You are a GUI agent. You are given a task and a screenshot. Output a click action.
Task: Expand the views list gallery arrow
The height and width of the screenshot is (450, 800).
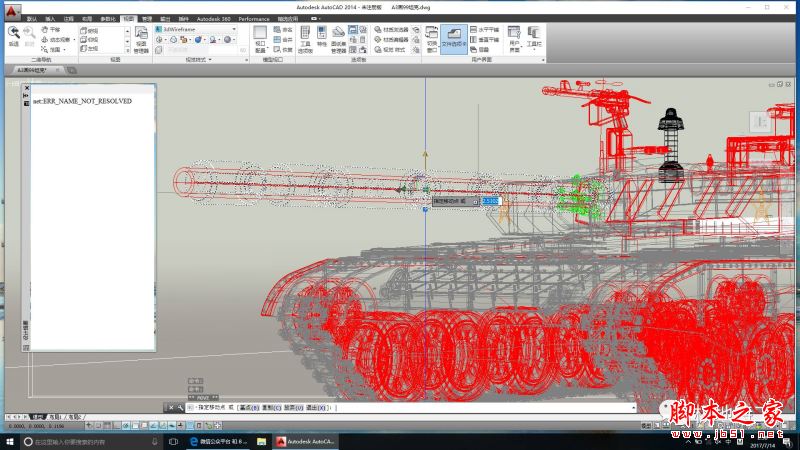point(127,51)
